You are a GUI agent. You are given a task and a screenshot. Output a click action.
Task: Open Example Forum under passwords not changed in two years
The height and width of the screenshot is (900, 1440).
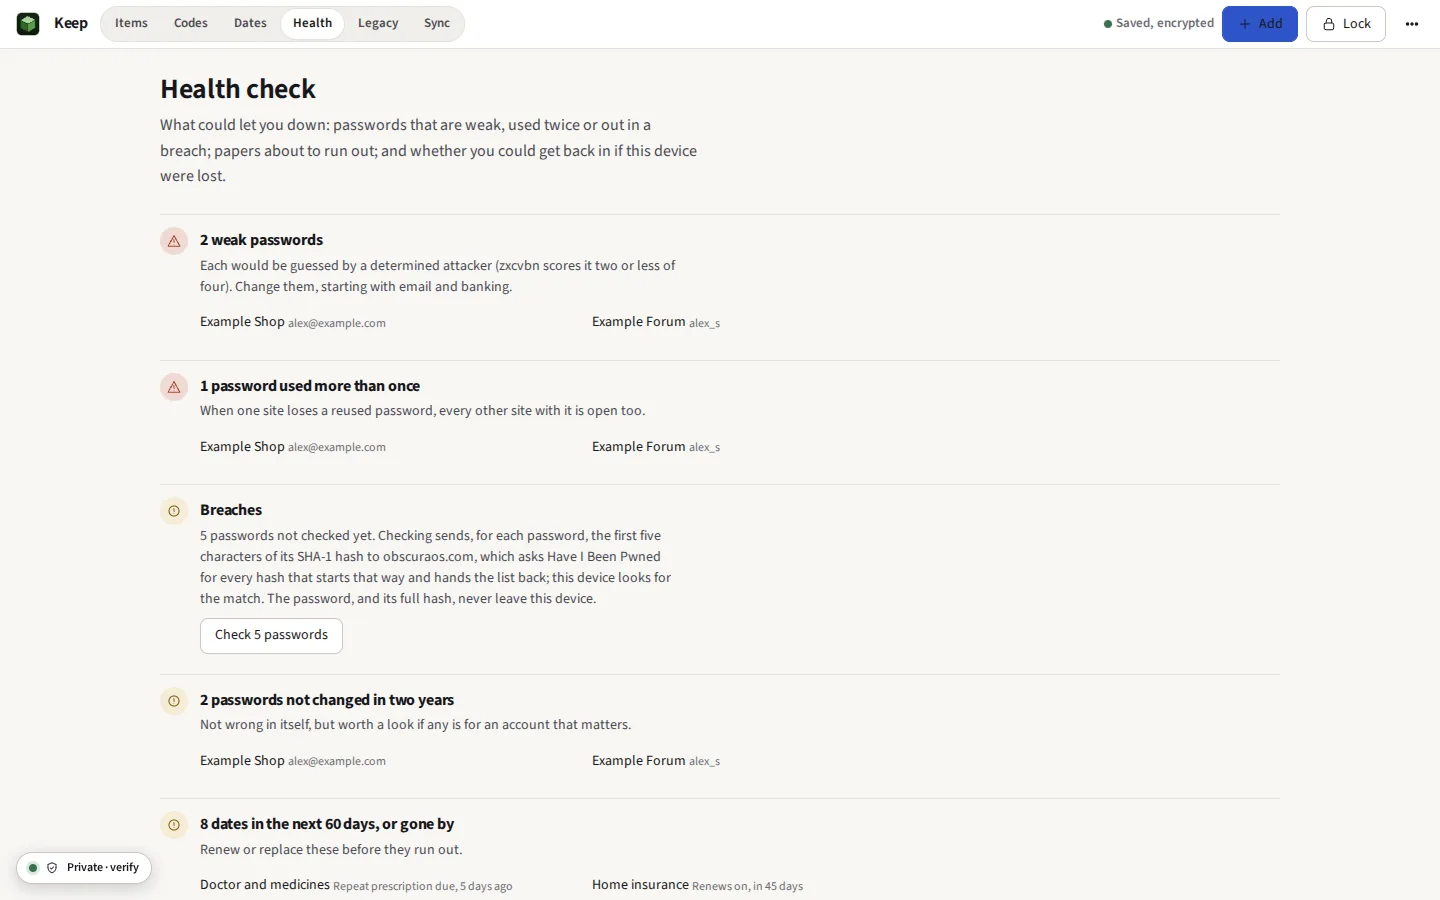656,761
